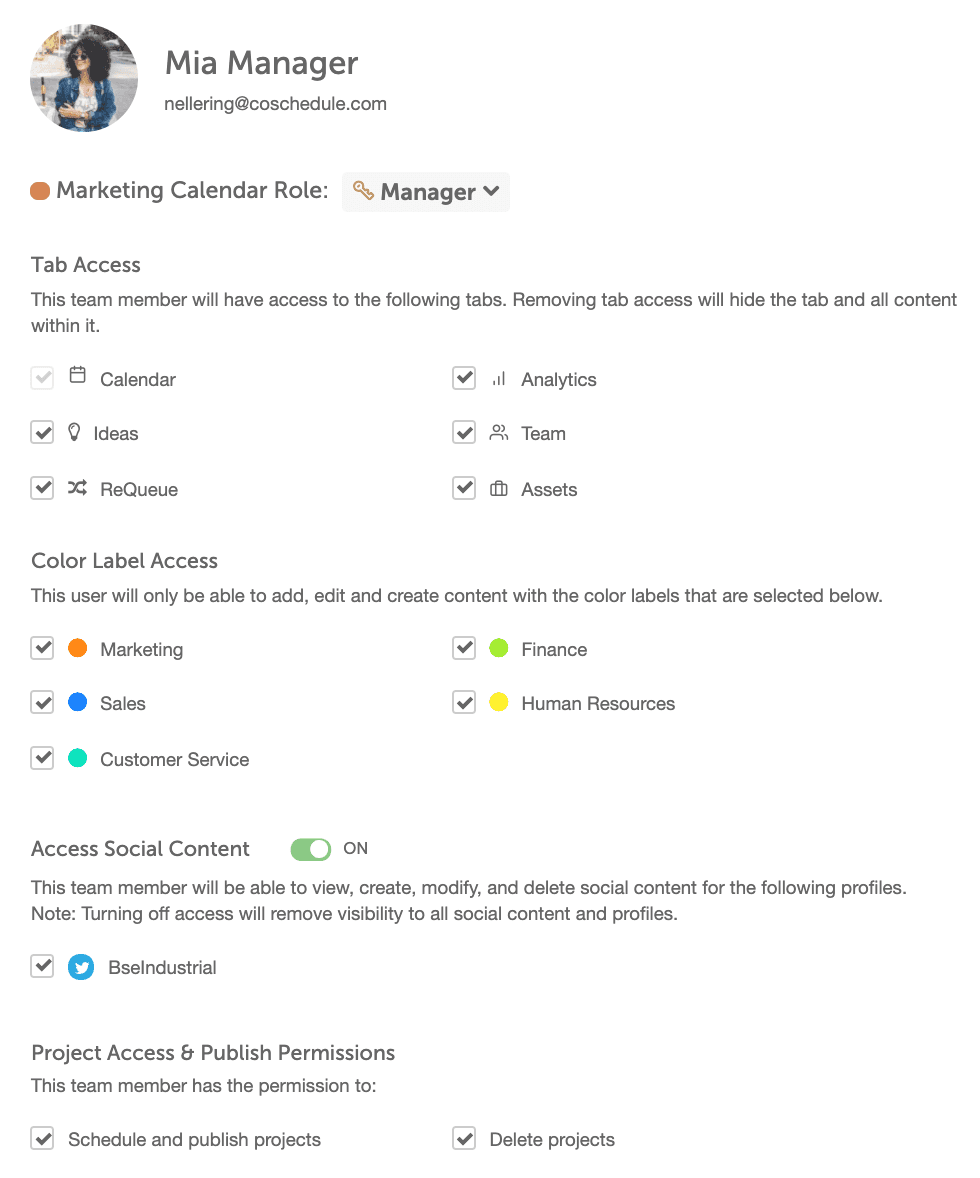Turn off Access Social Content switch
980x1178 pixels.
click(310, 849)
